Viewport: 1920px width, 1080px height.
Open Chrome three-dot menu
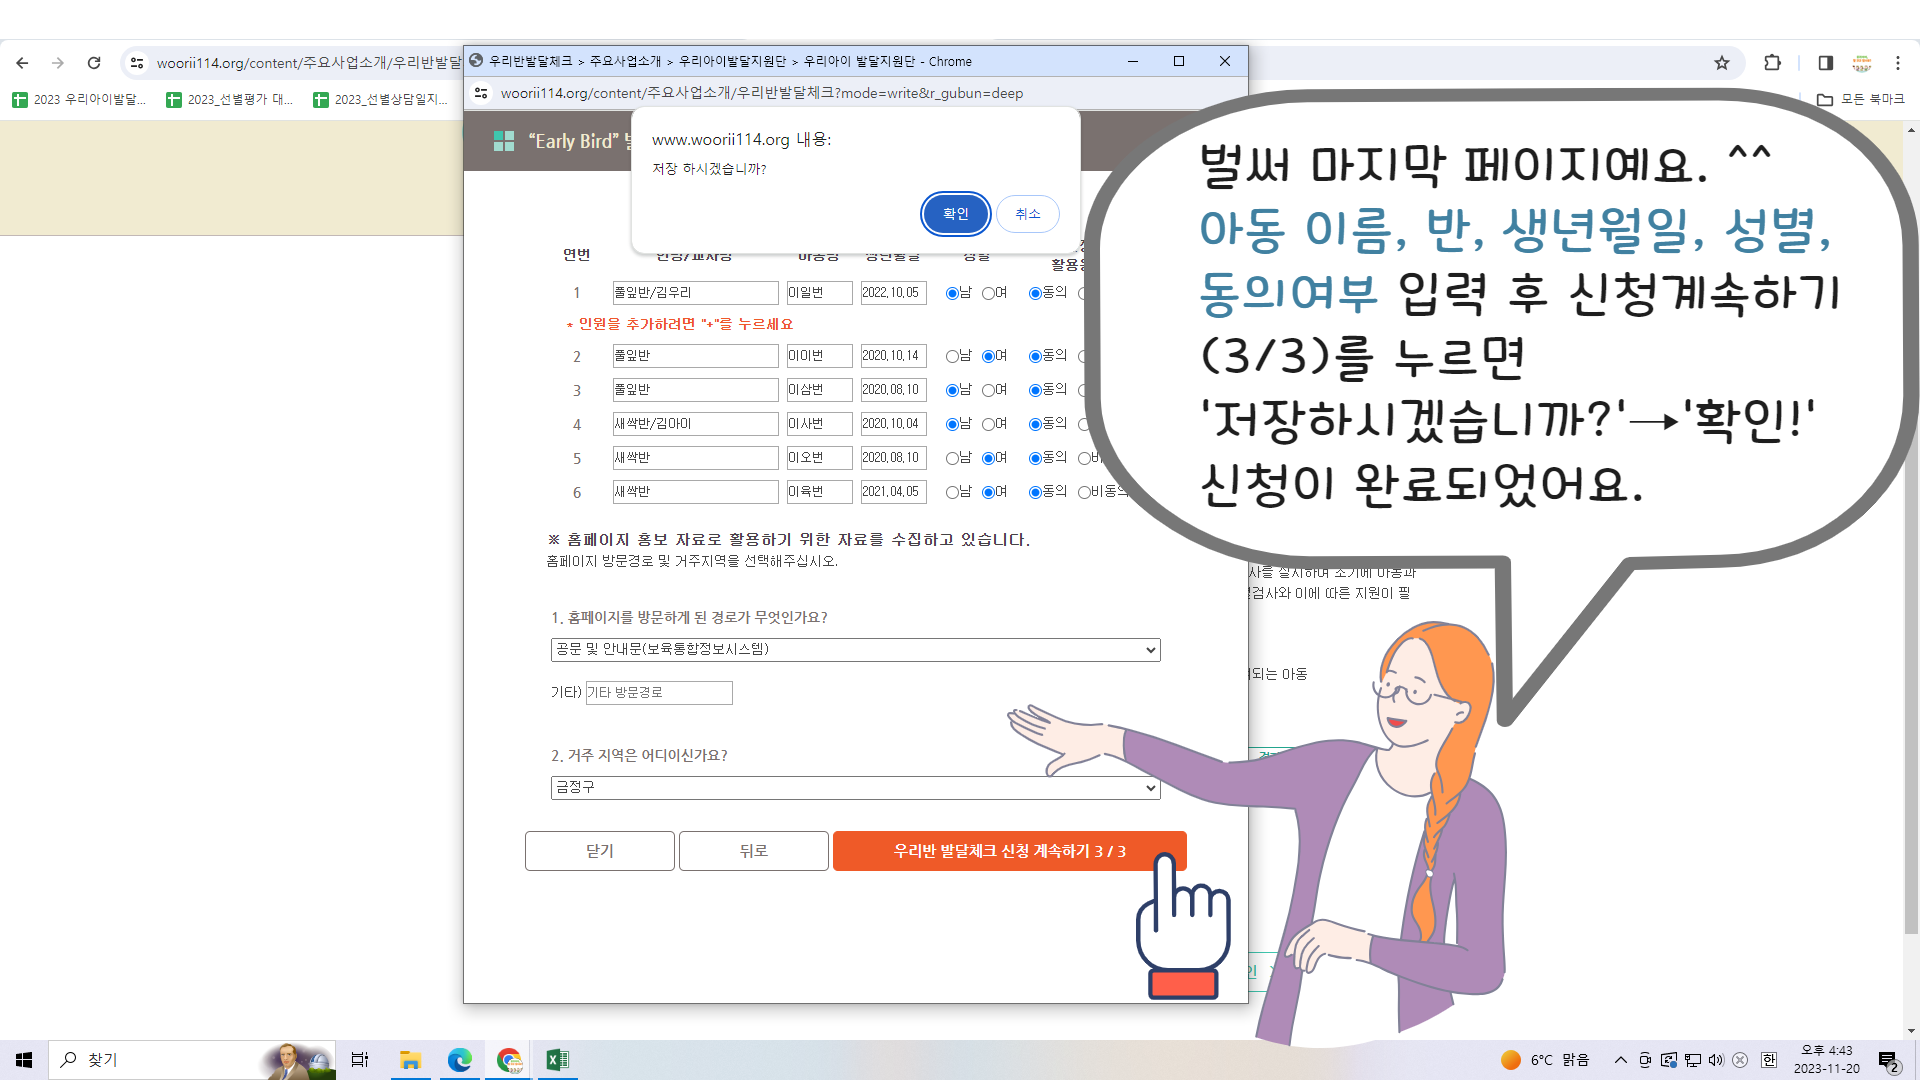(1897, 63)
